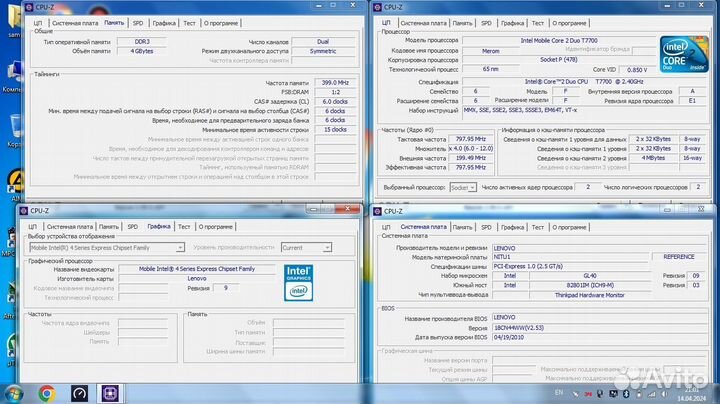Image resolution: width=720 pixels, height=404 pixels.
Task: Click the 4 GBytes memory size value
Action: pos(142,51)
